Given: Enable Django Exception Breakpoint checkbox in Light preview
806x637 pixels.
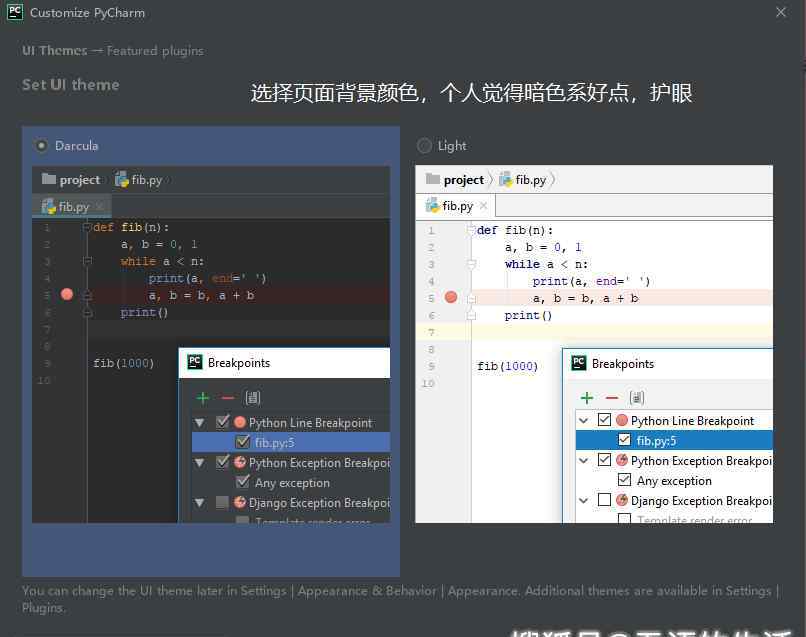Looking at the screenshot, I should point(604,500).
